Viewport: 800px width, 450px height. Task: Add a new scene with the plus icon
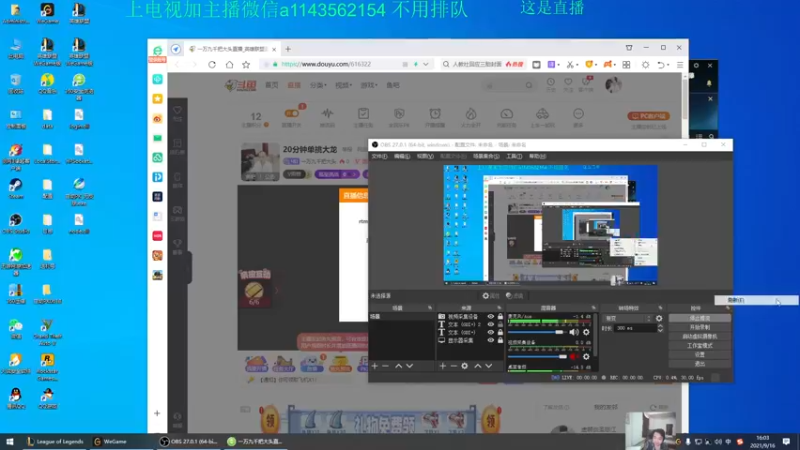[x=374, y=366]
